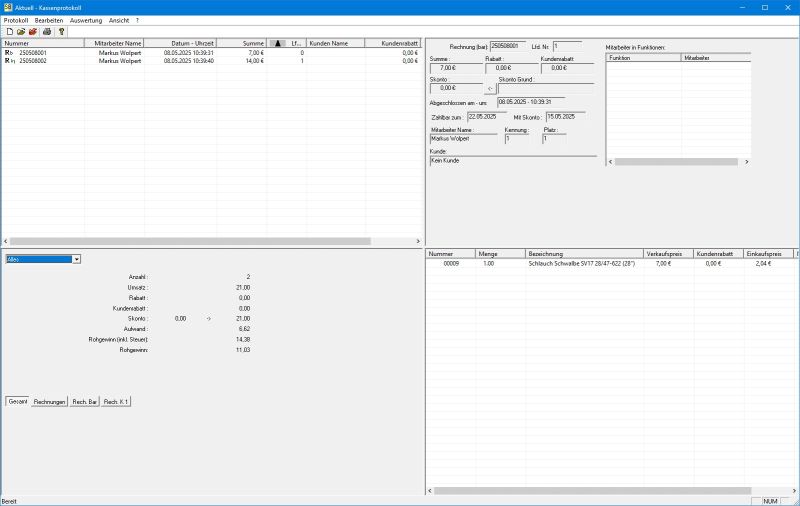Click the Kundenrabatt header in invoice list
This screenshot has width=800, height=506.
coord(393,43)
